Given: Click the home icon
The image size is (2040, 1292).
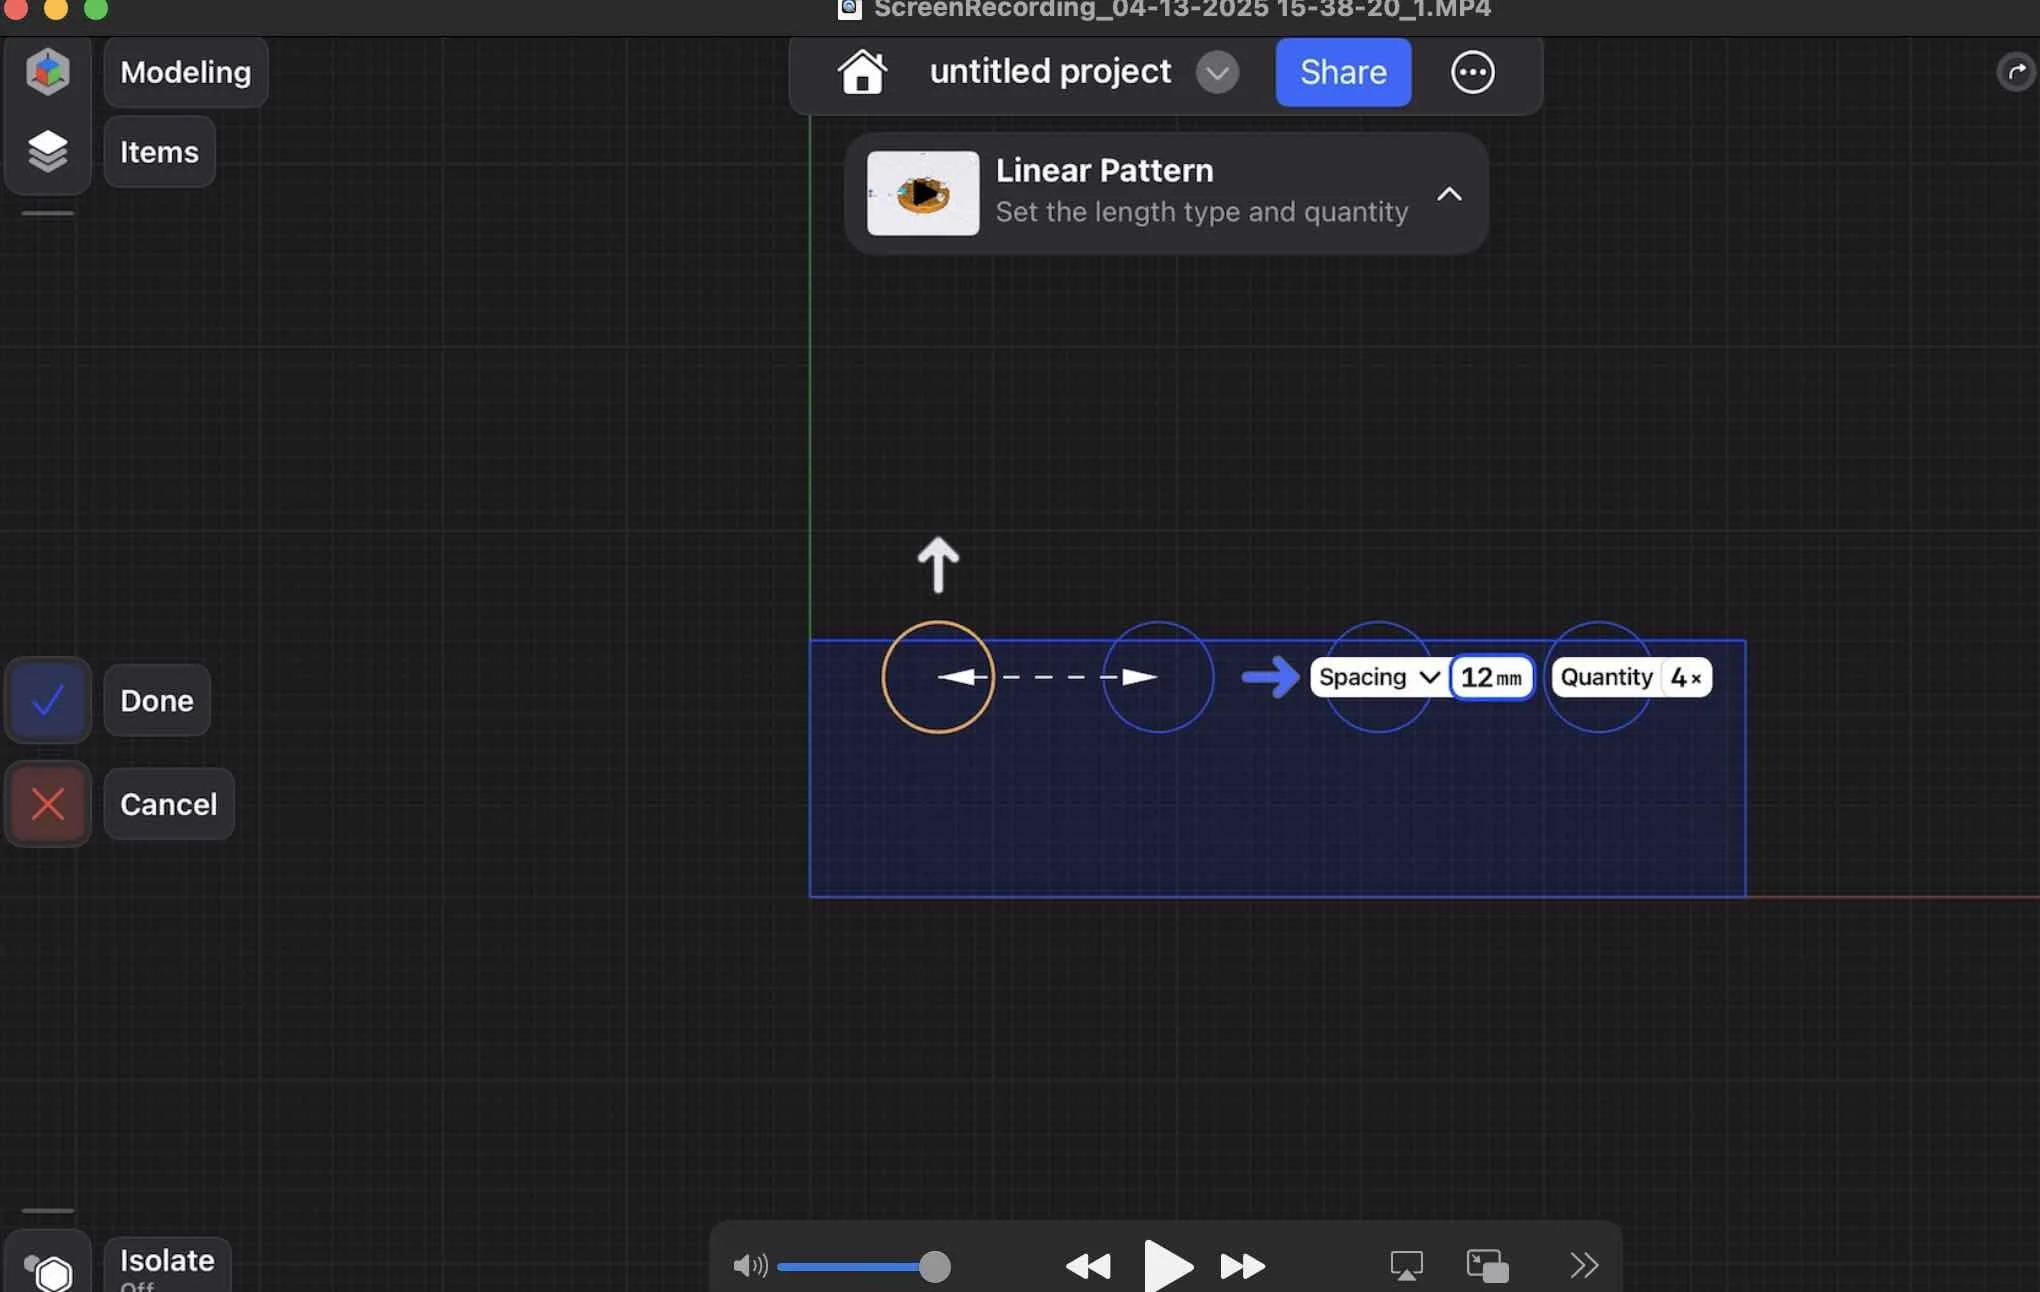Looking at the screenshot, I should point(862,72).
